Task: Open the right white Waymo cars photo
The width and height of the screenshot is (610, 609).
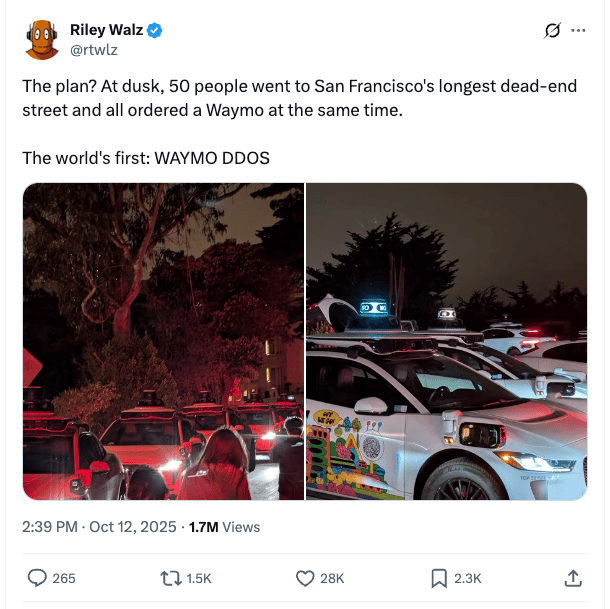Action: pyautogui.click(x=447, y=341)
